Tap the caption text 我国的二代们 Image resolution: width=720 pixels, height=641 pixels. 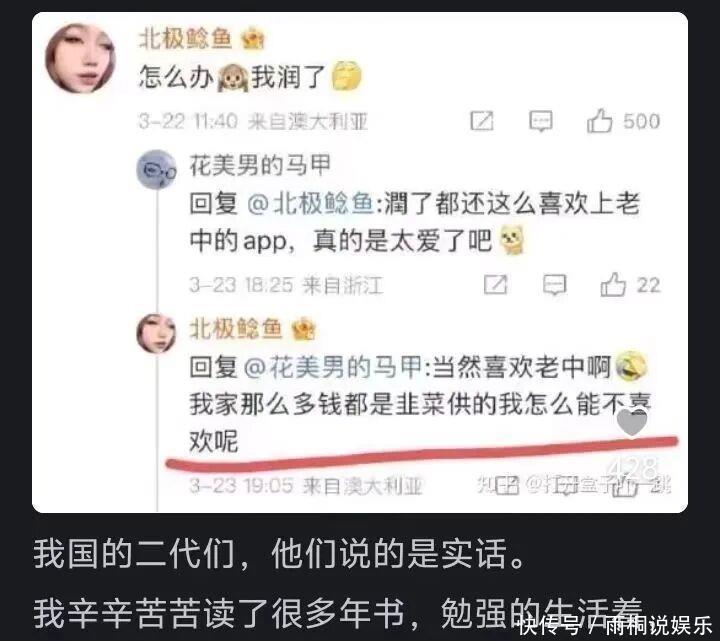point(134,553)
